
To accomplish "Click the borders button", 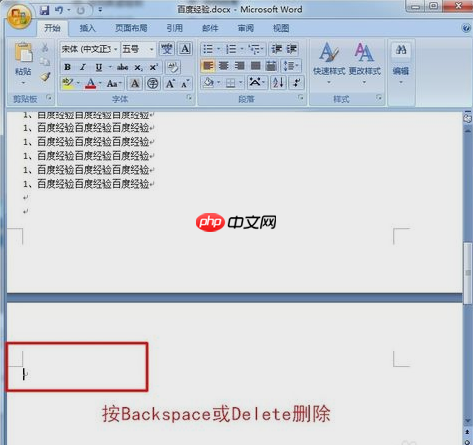I will pyautogui.click(x=230, y=82).
